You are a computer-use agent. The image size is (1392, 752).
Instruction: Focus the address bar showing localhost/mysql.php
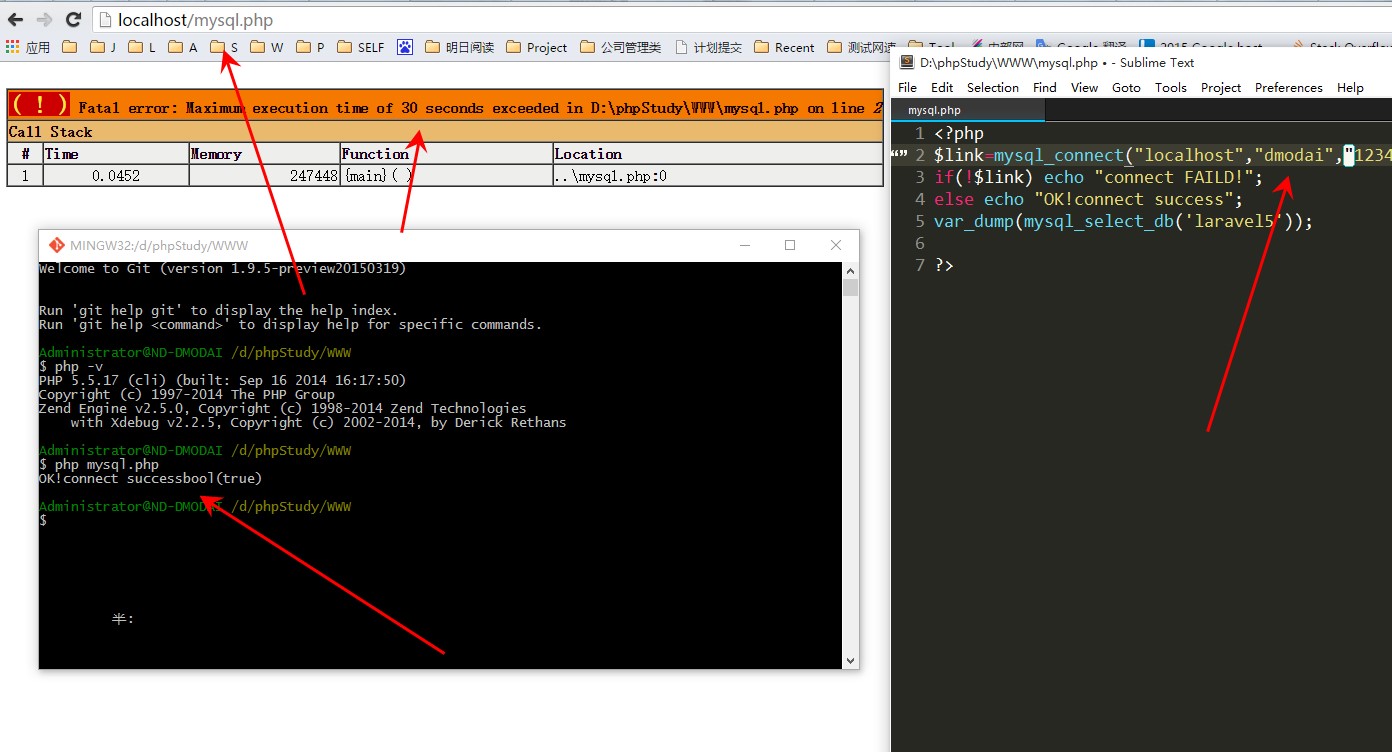click(740, 20)
